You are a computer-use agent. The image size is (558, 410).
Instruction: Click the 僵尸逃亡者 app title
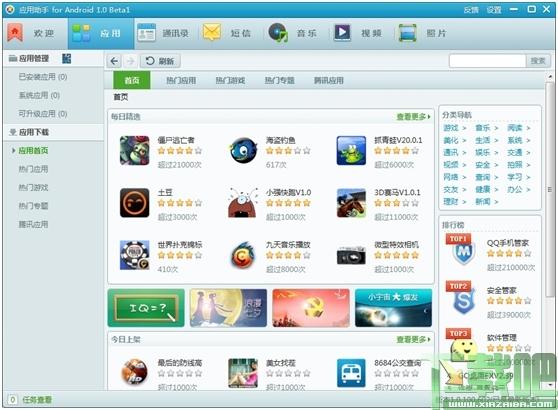[x=176, y=140]
